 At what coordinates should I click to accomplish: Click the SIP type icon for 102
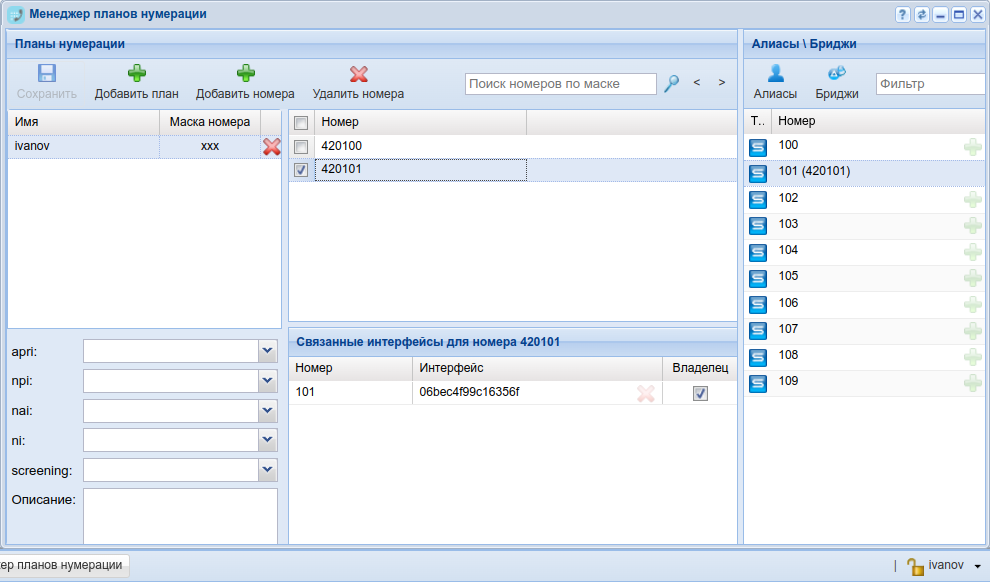(x=758, y=199)
